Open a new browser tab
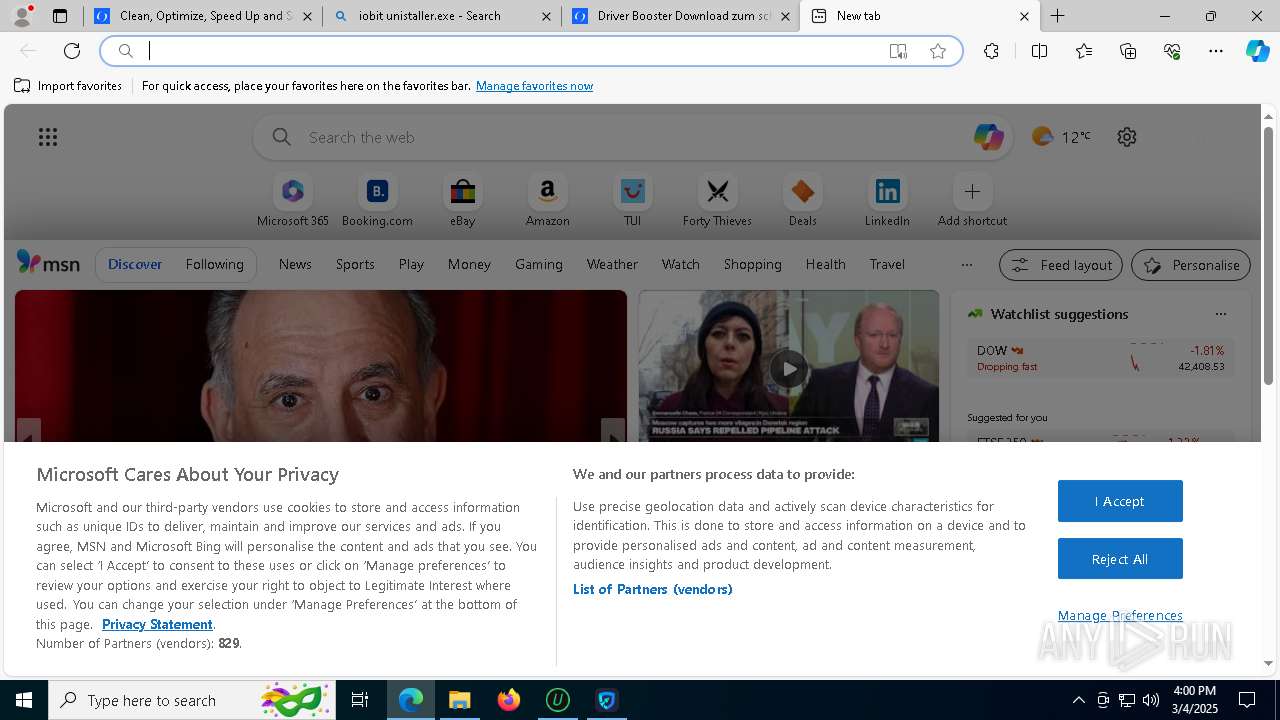This screenshot has width=1280, height=720. (1057, 16)
